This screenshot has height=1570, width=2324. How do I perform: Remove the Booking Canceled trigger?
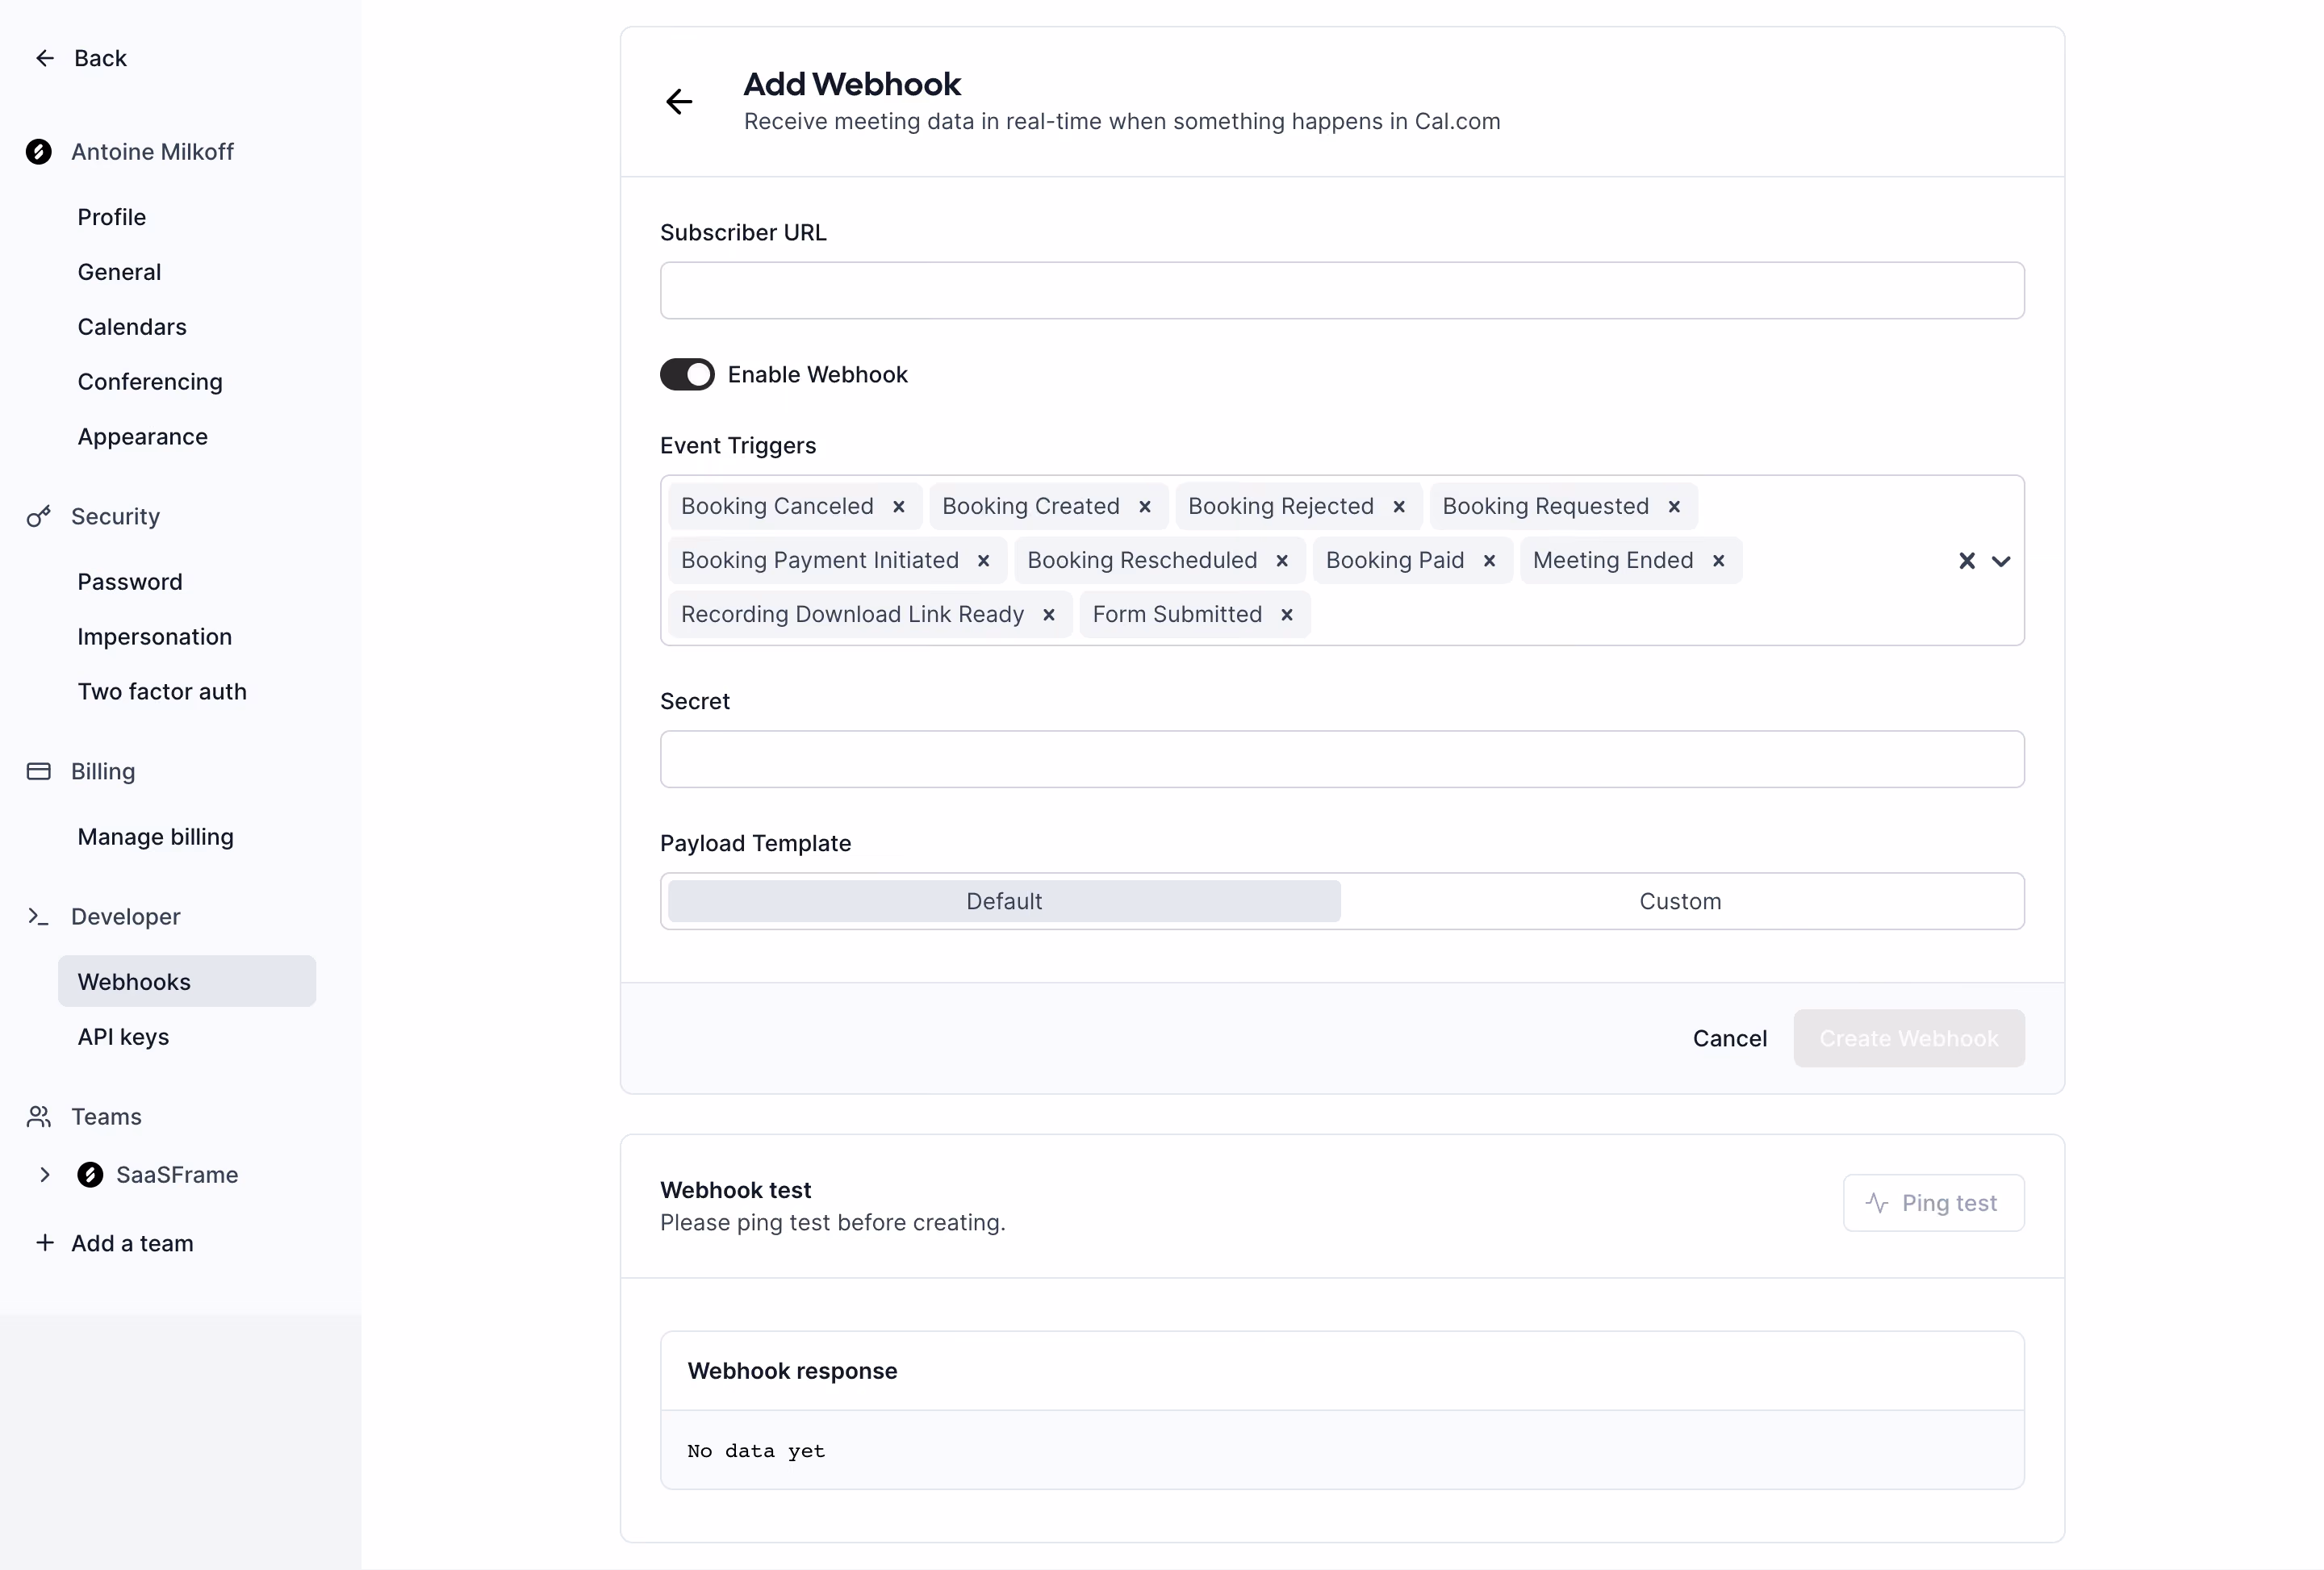tap(899, 507)
